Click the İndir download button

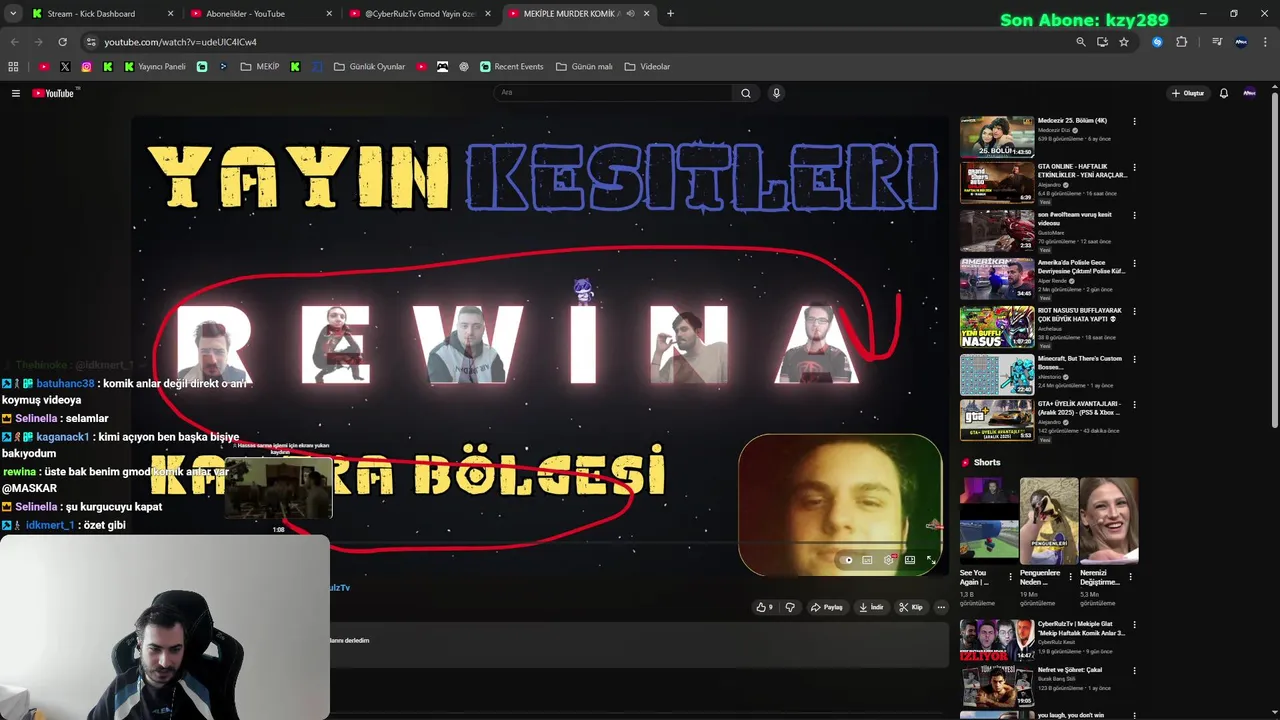click(x=871, y=607)
